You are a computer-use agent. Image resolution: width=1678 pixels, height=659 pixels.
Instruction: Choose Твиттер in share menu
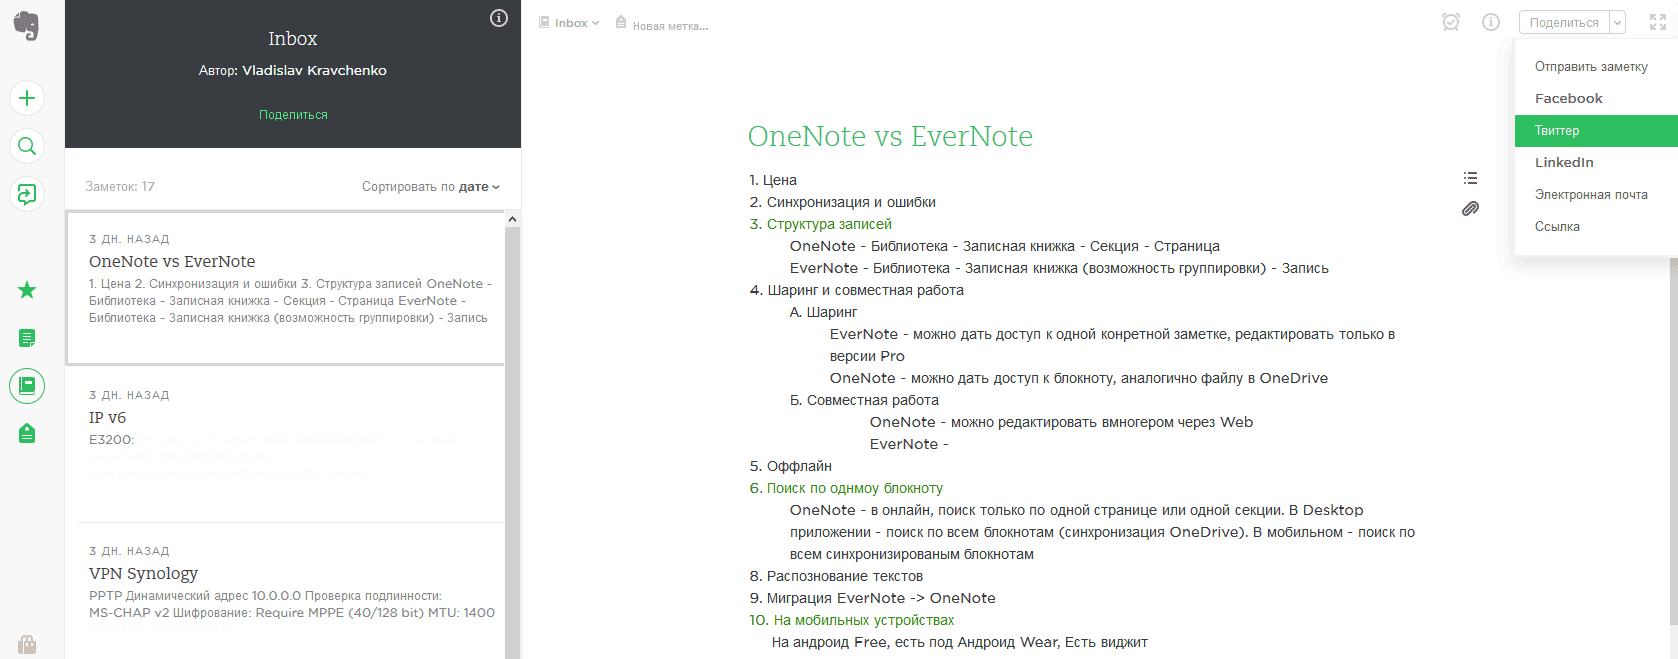(x=1595, y=131)
